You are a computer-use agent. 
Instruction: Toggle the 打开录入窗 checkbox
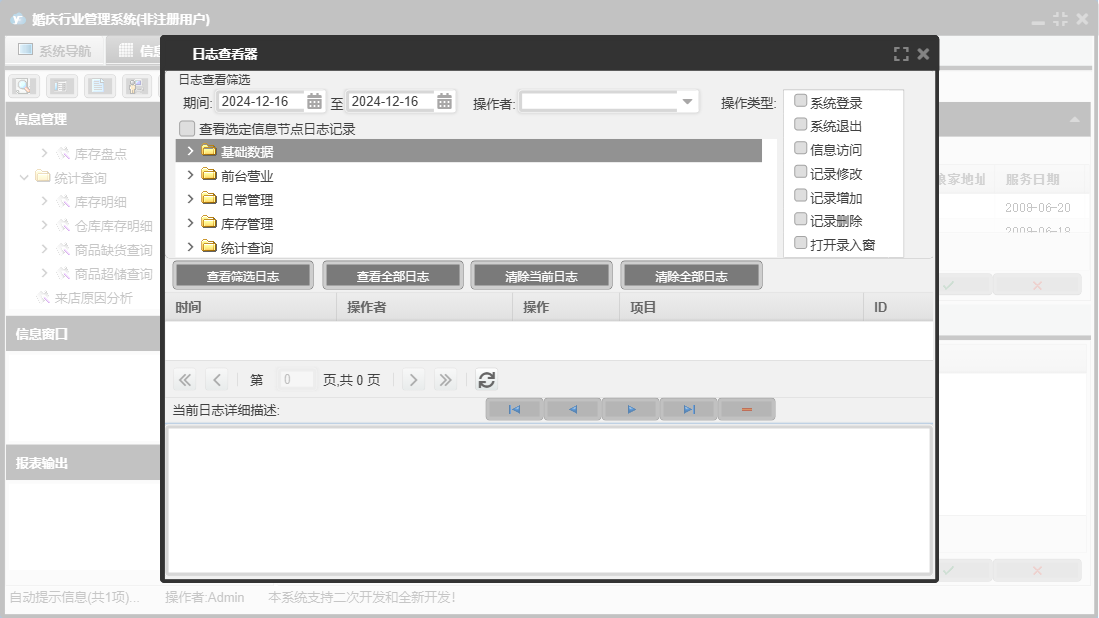pos(800,244)
